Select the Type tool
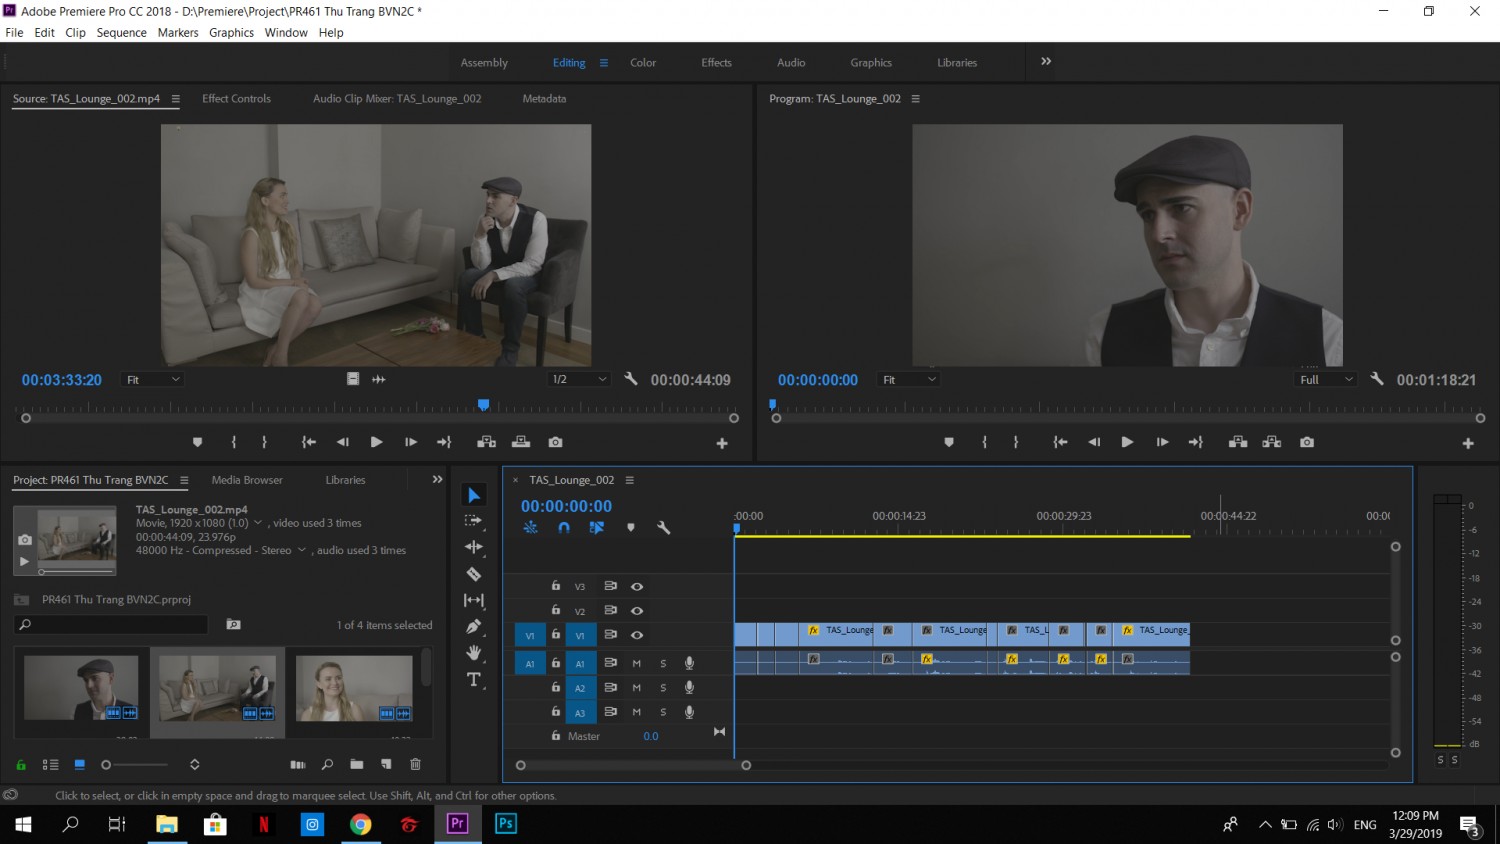This screenshot has width=1500, height=844. (474, 680)
